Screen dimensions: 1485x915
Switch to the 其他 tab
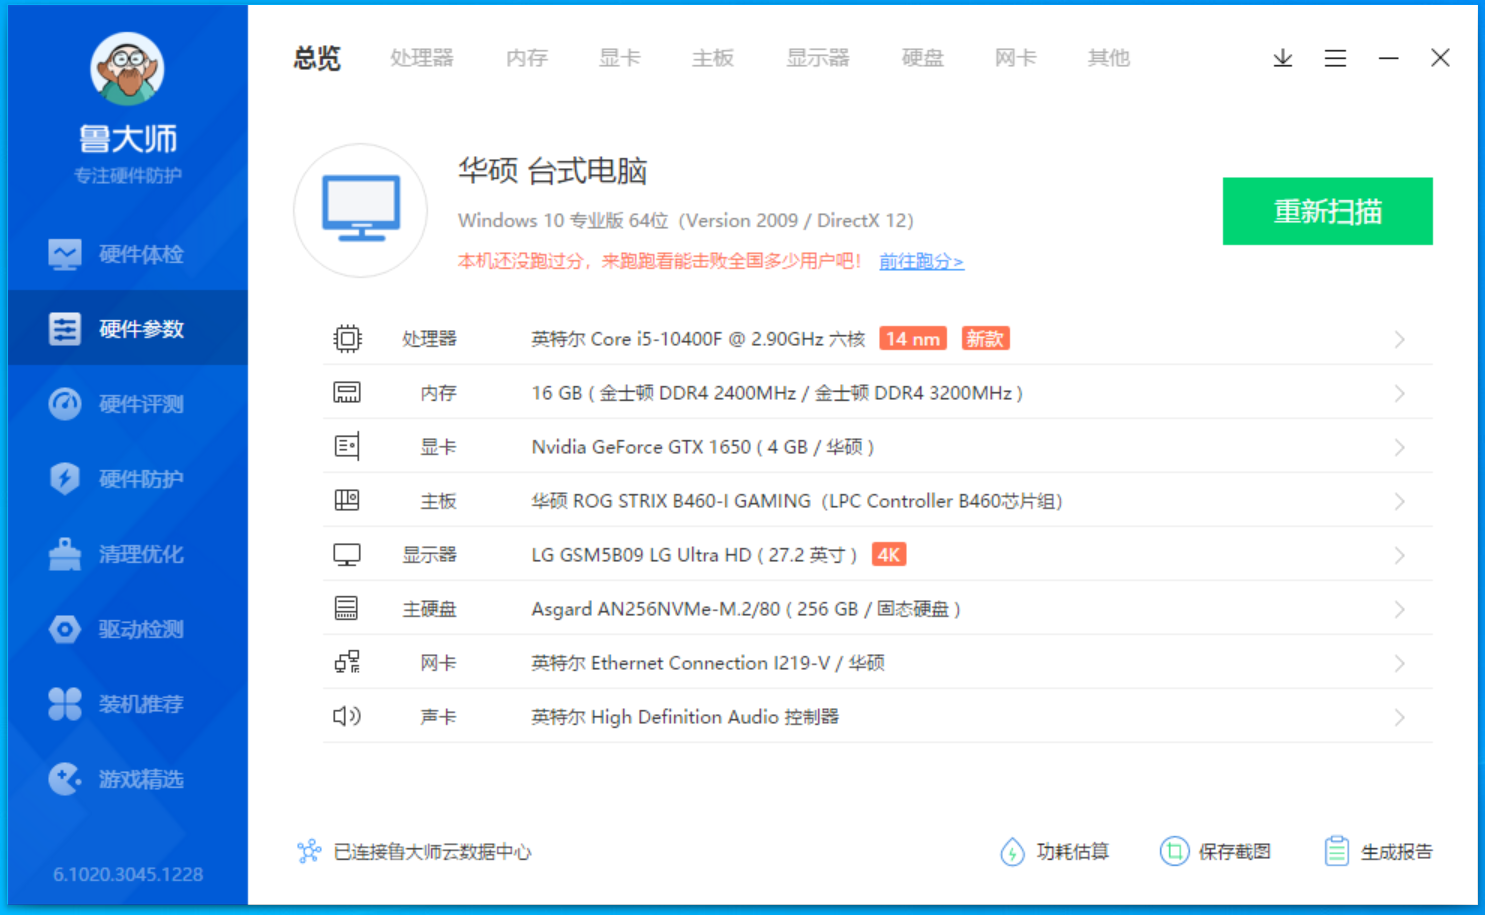click(x=1109, y=58)
